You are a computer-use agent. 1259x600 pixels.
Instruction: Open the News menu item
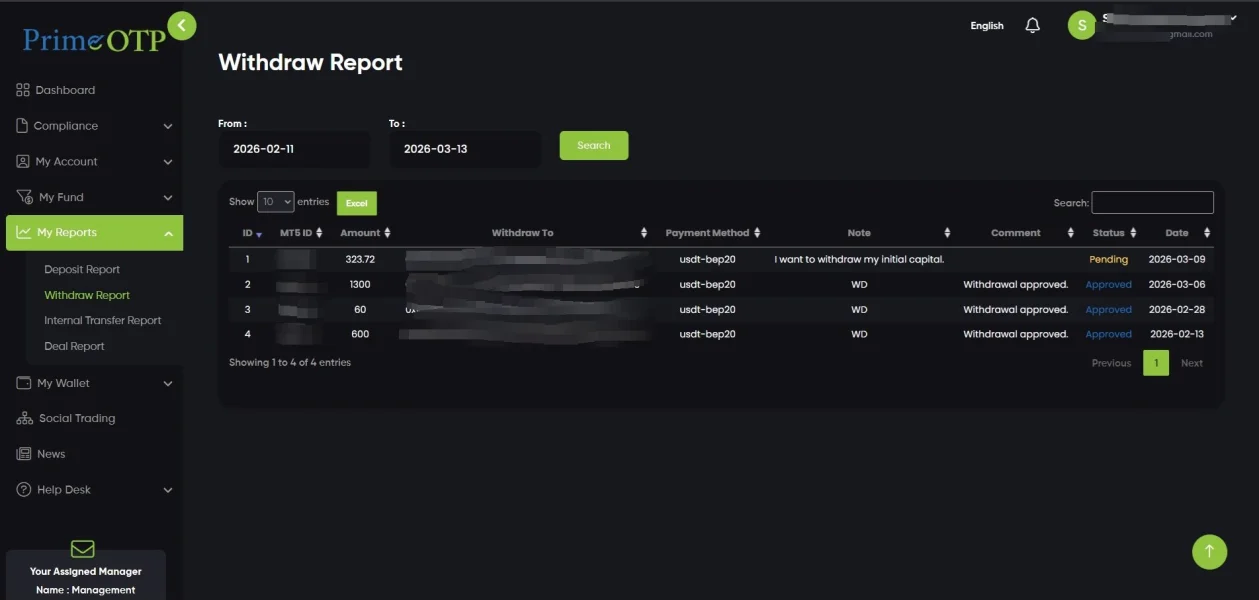point(51,454)
